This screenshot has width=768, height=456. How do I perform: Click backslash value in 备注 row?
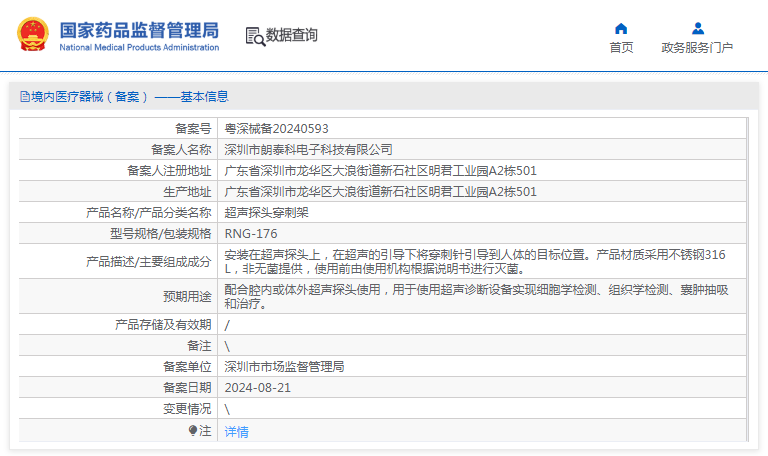227,346
